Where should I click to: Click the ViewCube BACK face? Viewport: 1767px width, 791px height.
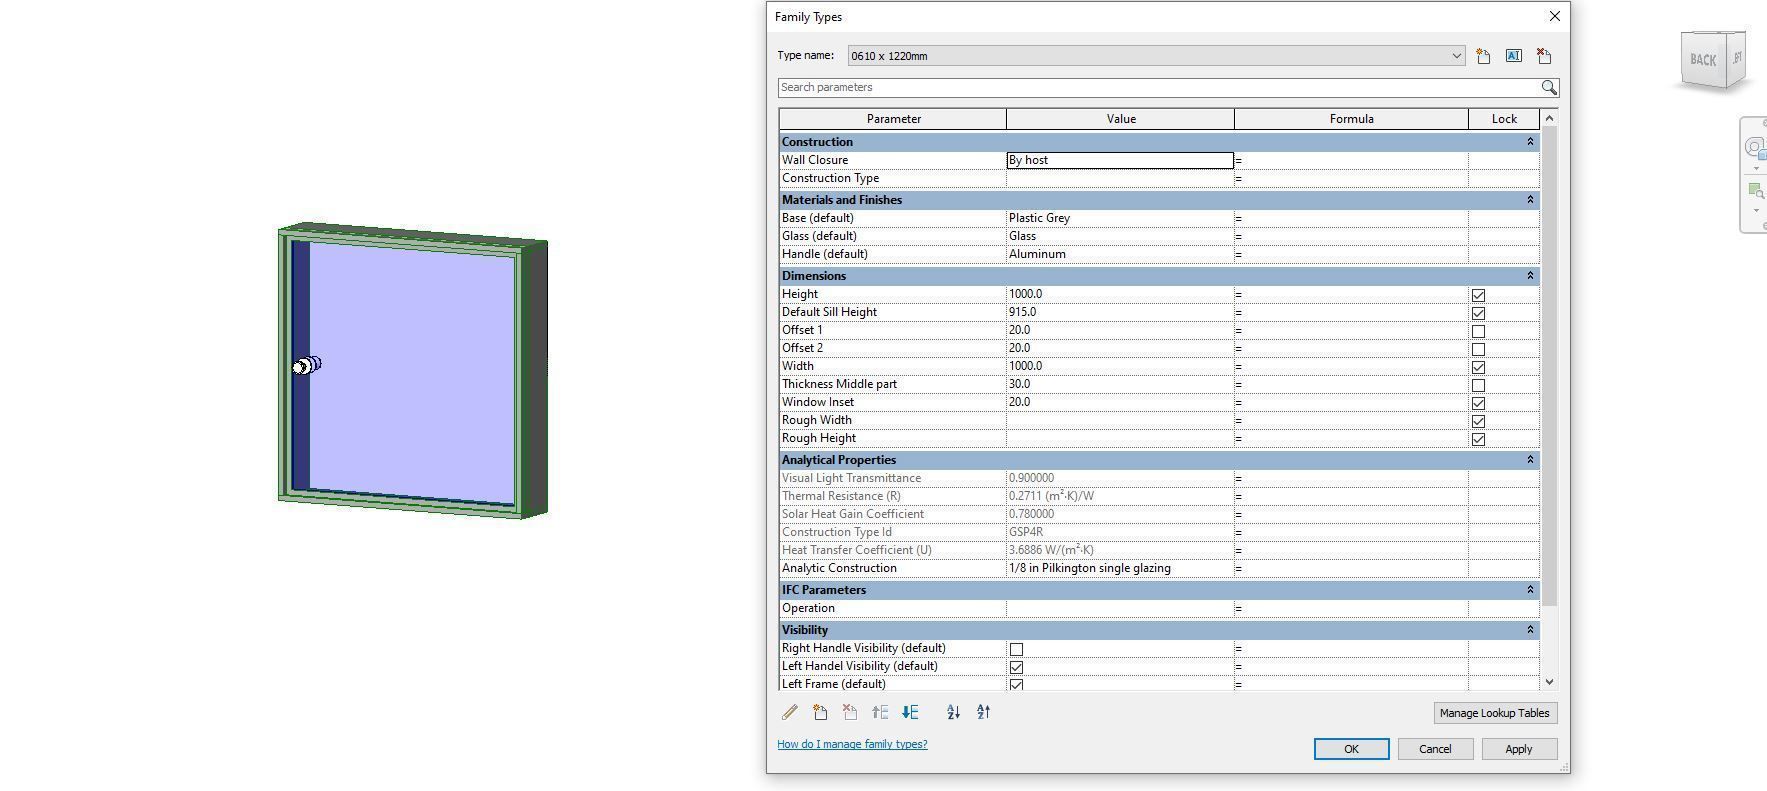[1703, 60]
